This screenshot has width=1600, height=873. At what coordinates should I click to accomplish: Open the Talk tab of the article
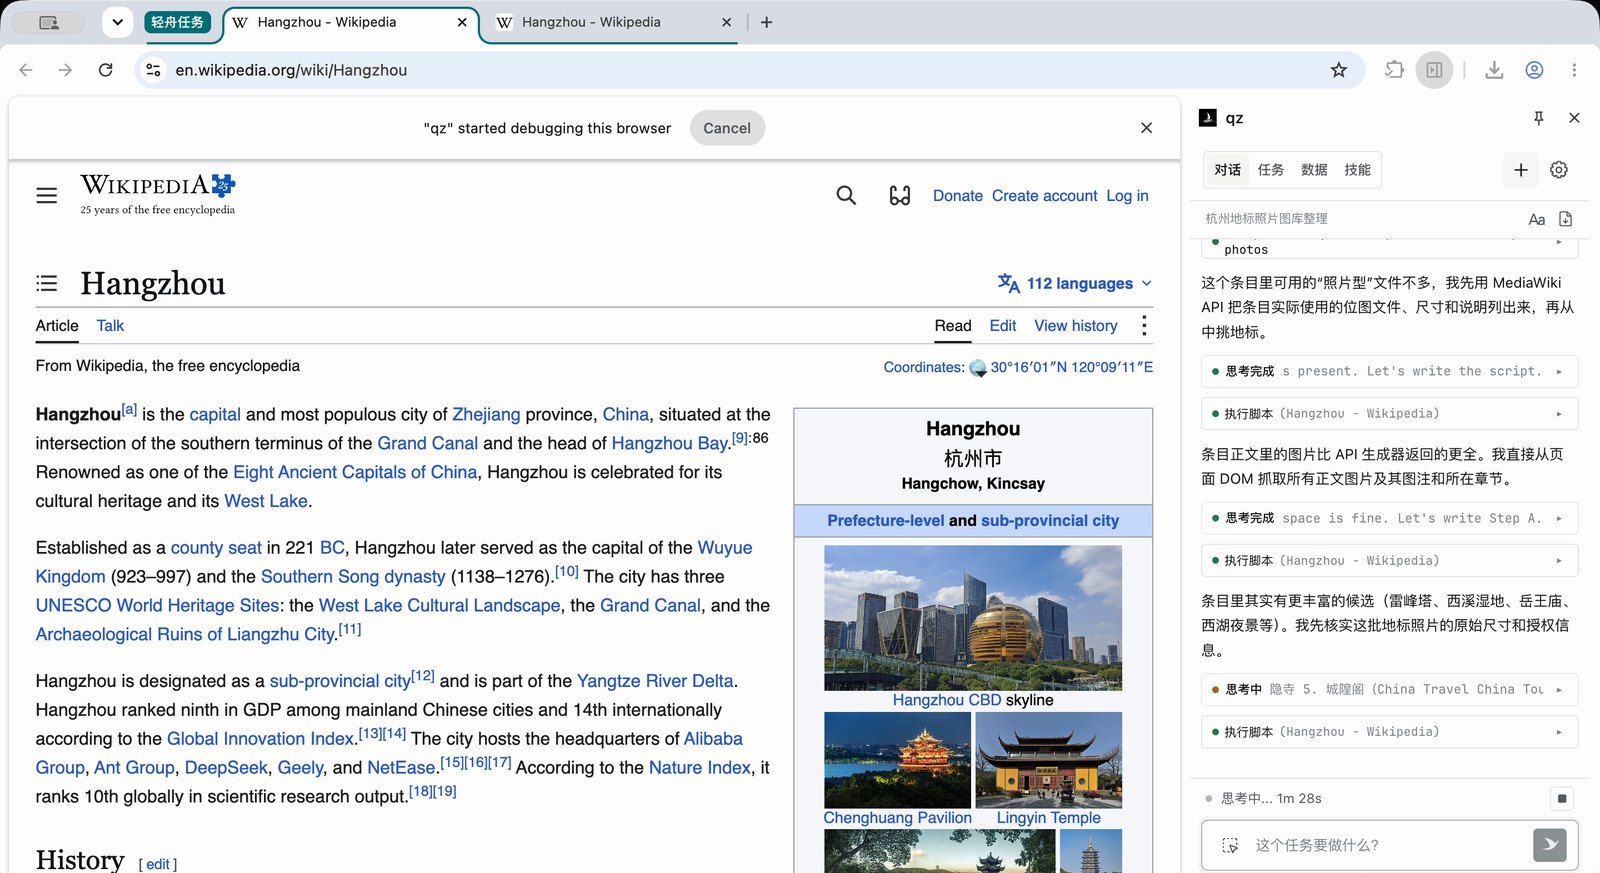pyautogui.click(x=110, y=326)
